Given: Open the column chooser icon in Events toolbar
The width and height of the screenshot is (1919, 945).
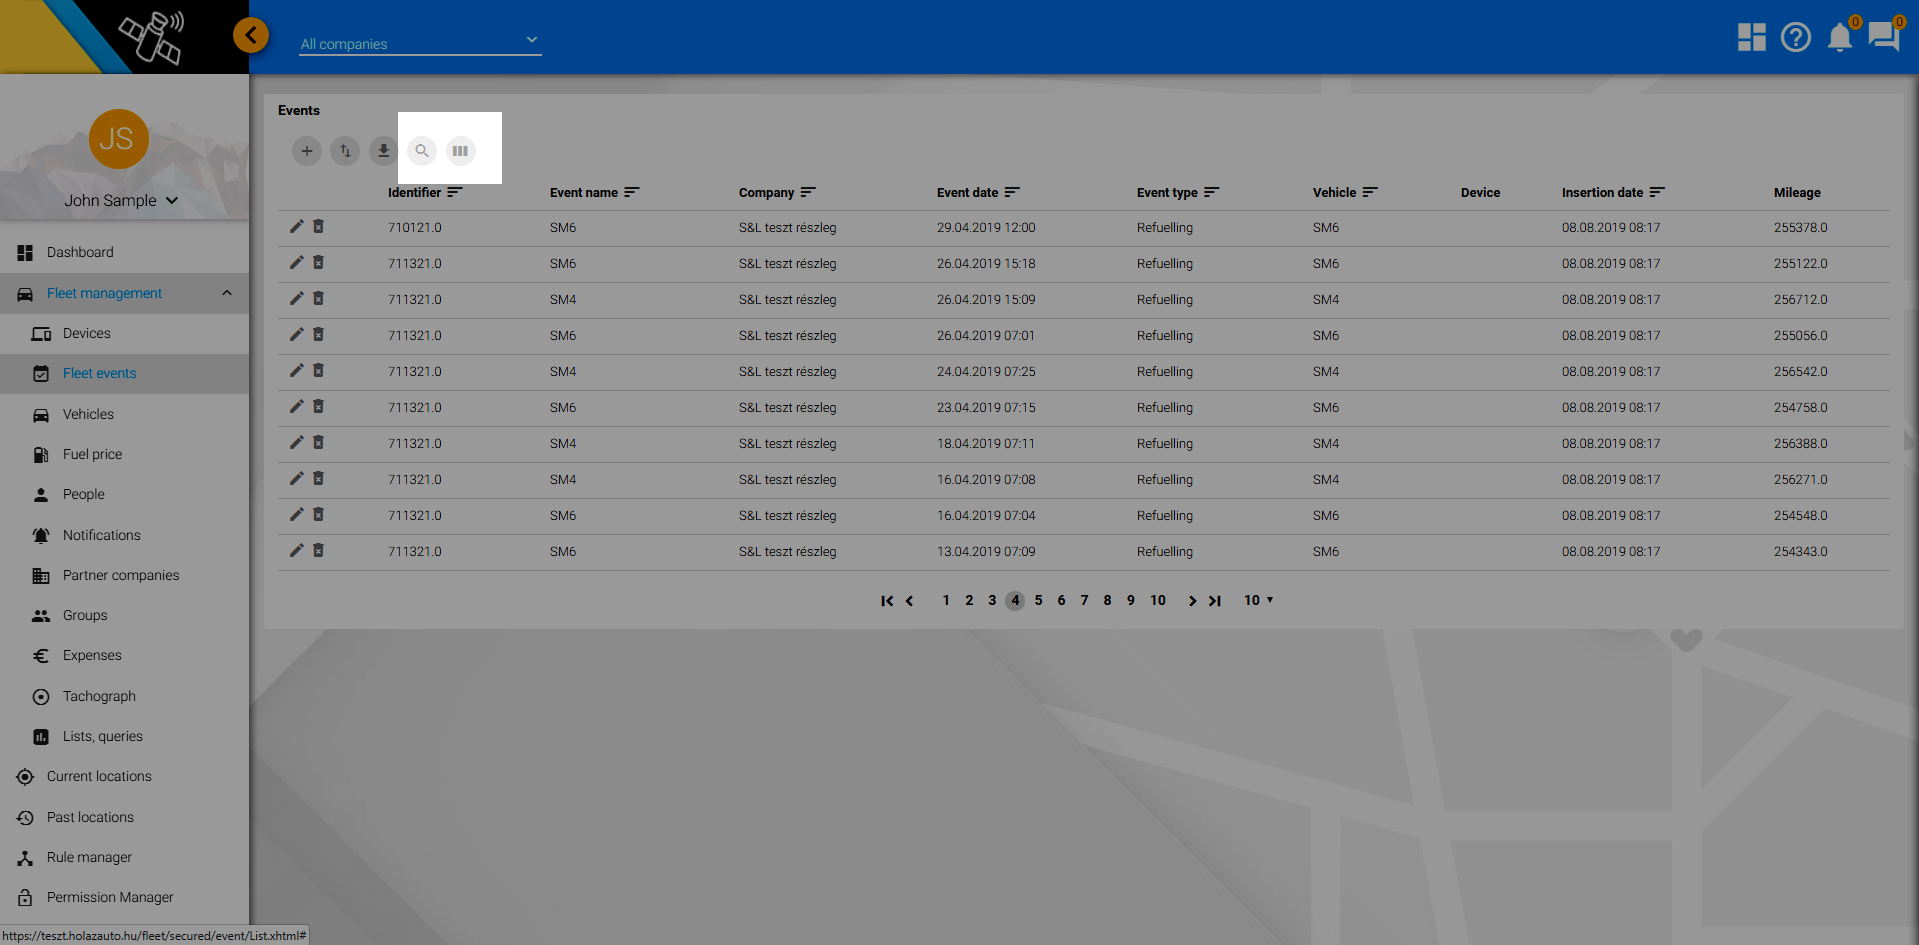Looking at the screenshot, I should 460,151.
